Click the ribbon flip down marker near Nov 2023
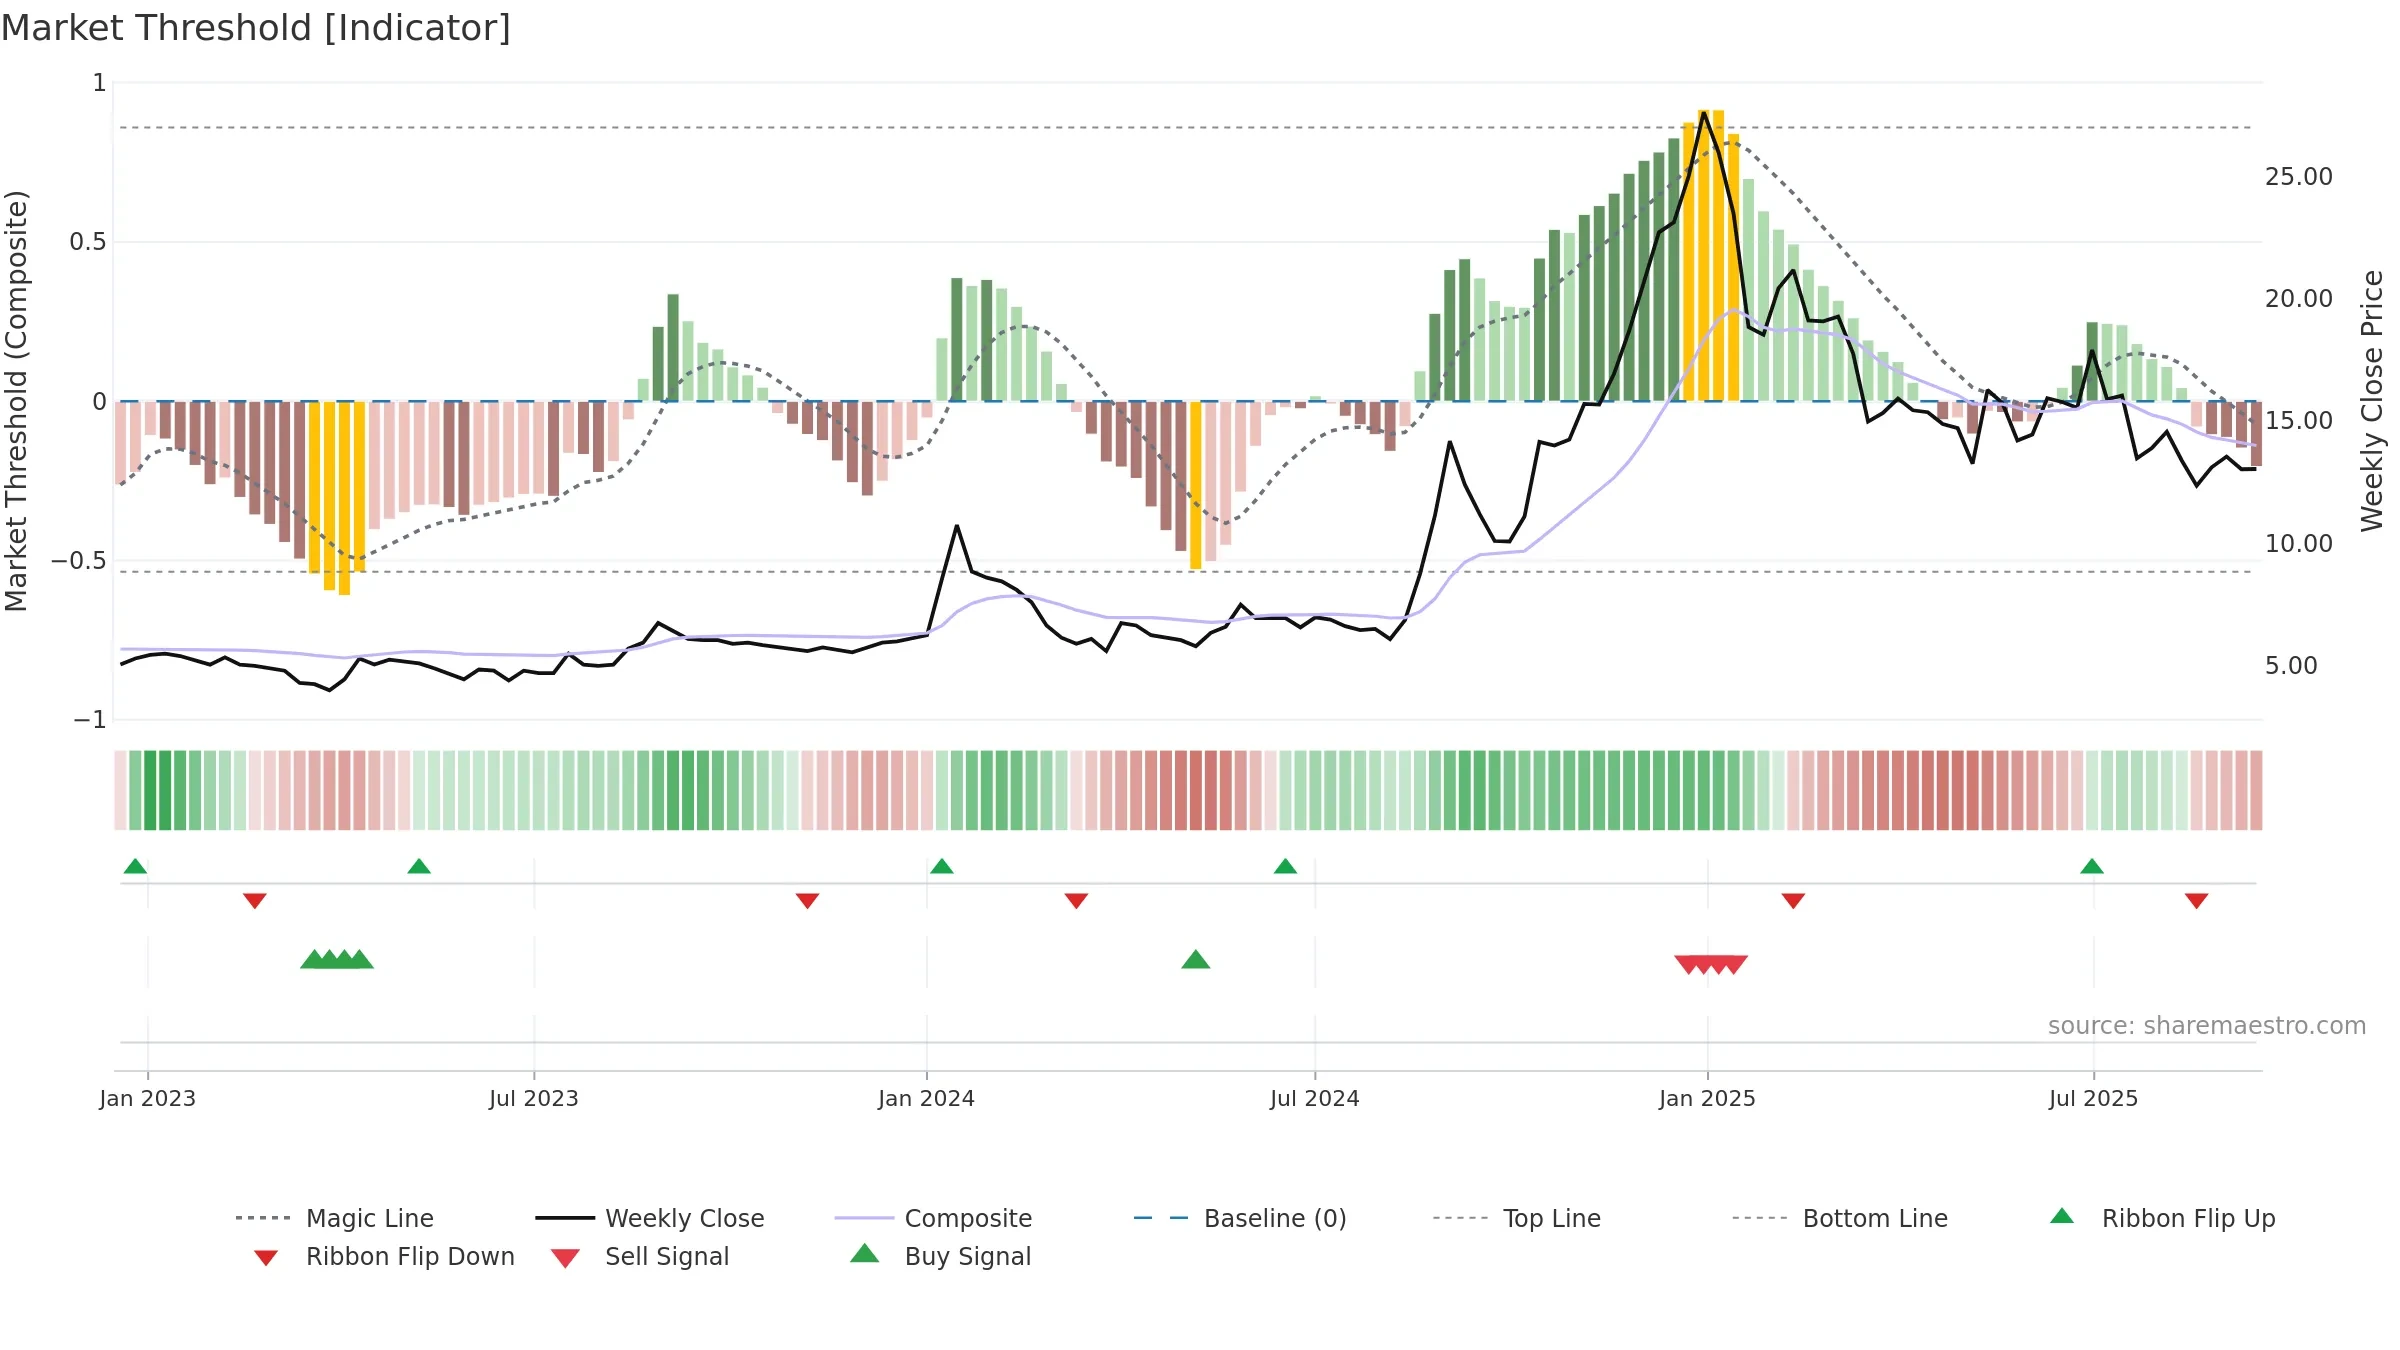 pos(807,901)
